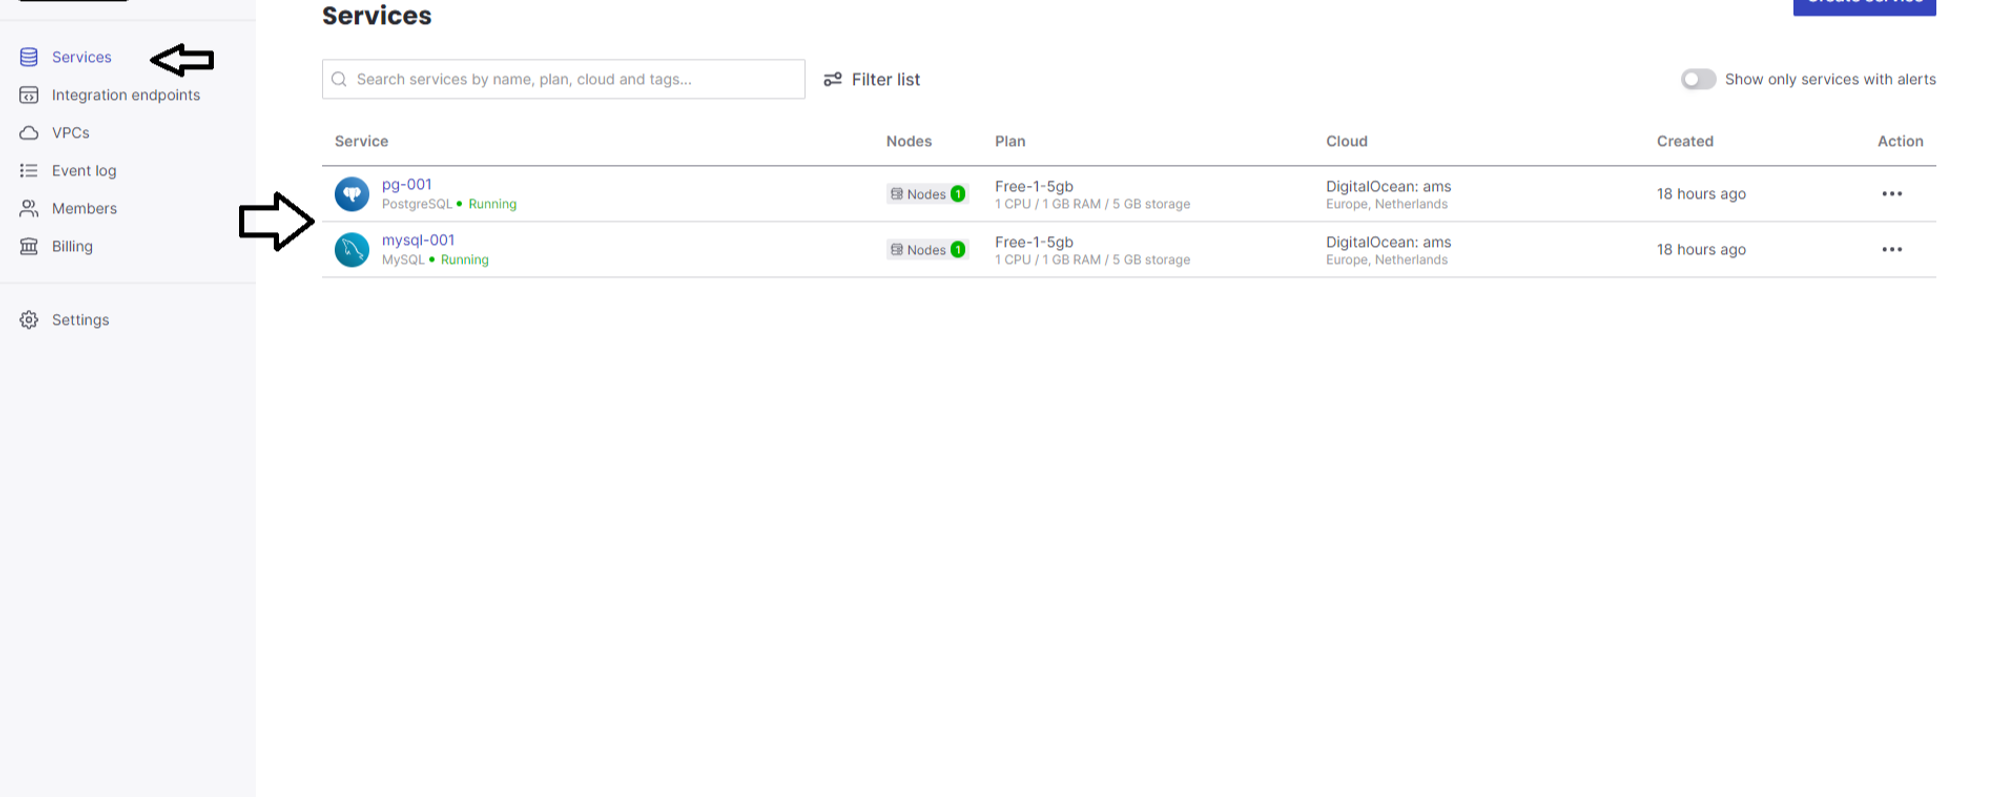Click the Services page heading
The width and height of the screenshot is (2000, 797).
[377, 16]
